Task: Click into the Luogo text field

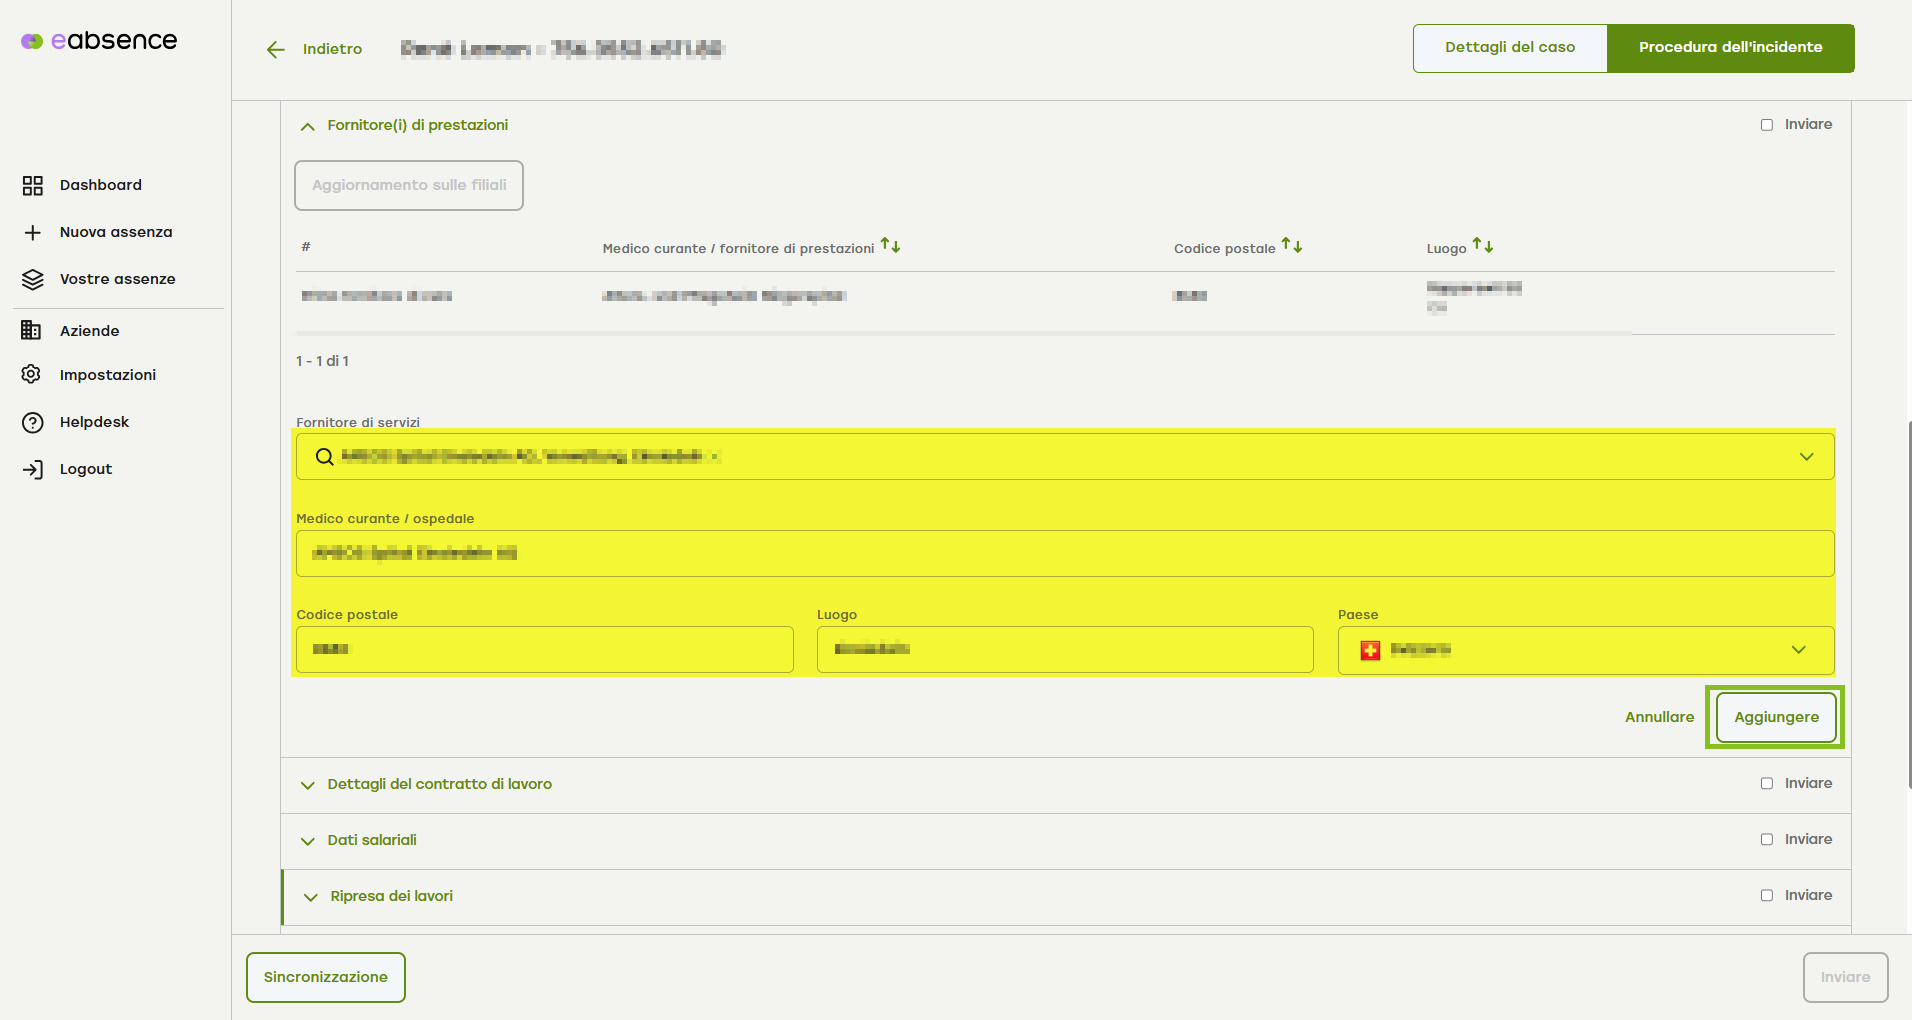Action: pos(1064,650)
